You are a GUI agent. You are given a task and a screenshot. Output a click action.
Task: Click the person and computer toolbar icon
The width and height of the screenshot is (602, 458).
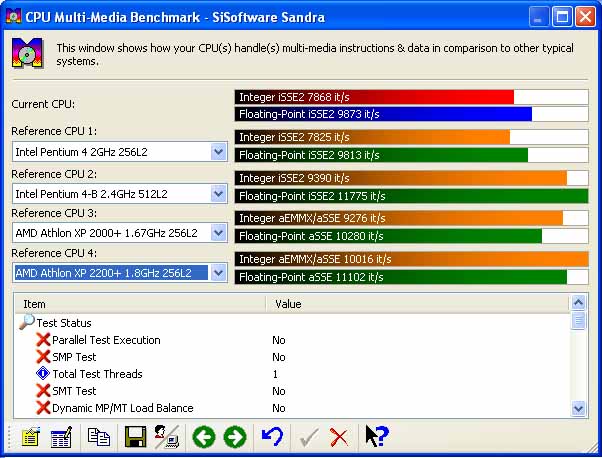click(x=167, y=437)
